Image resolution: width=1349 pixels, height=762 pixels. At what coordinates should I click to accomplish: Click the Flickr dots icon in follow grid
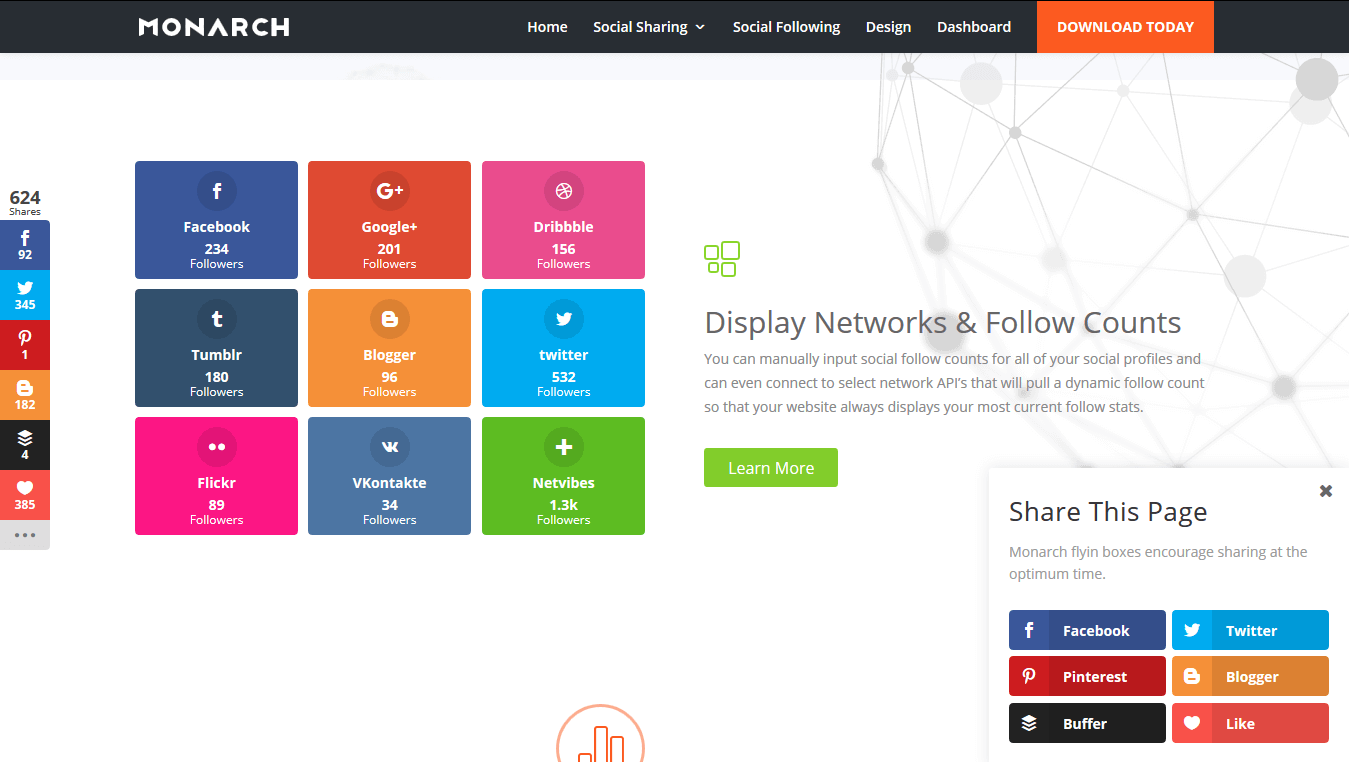point(217,447)
